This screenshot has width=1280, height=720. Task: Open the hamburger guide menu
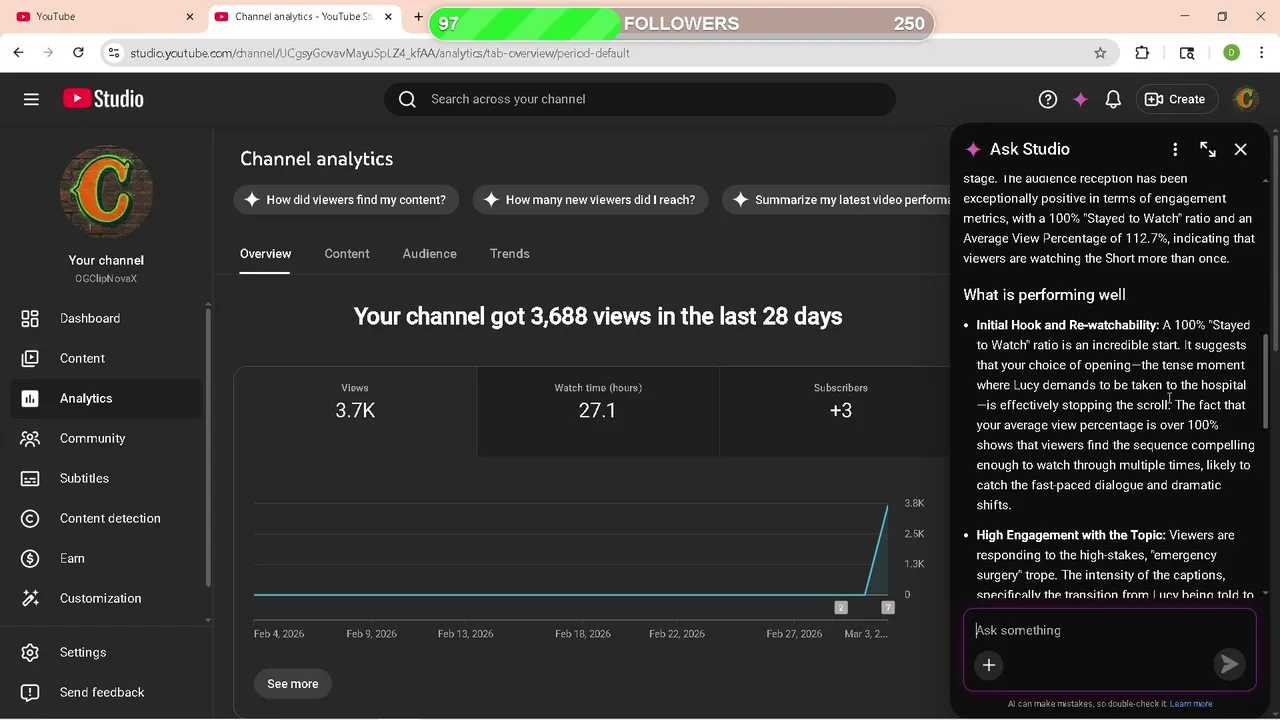31,99
